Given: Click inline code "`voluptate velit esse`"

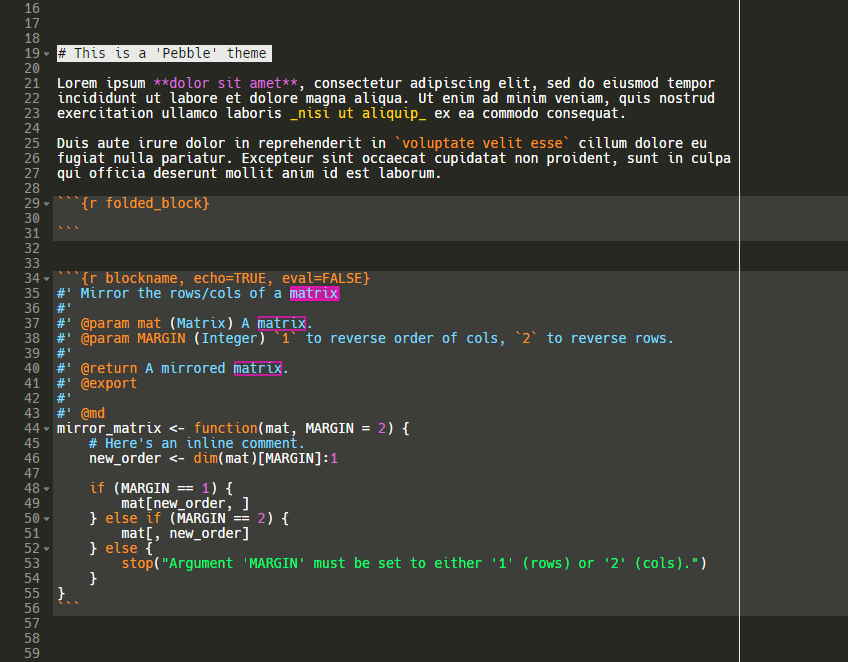Looking at the screenshot, I should pyautogui.click(x=482, y=143).
